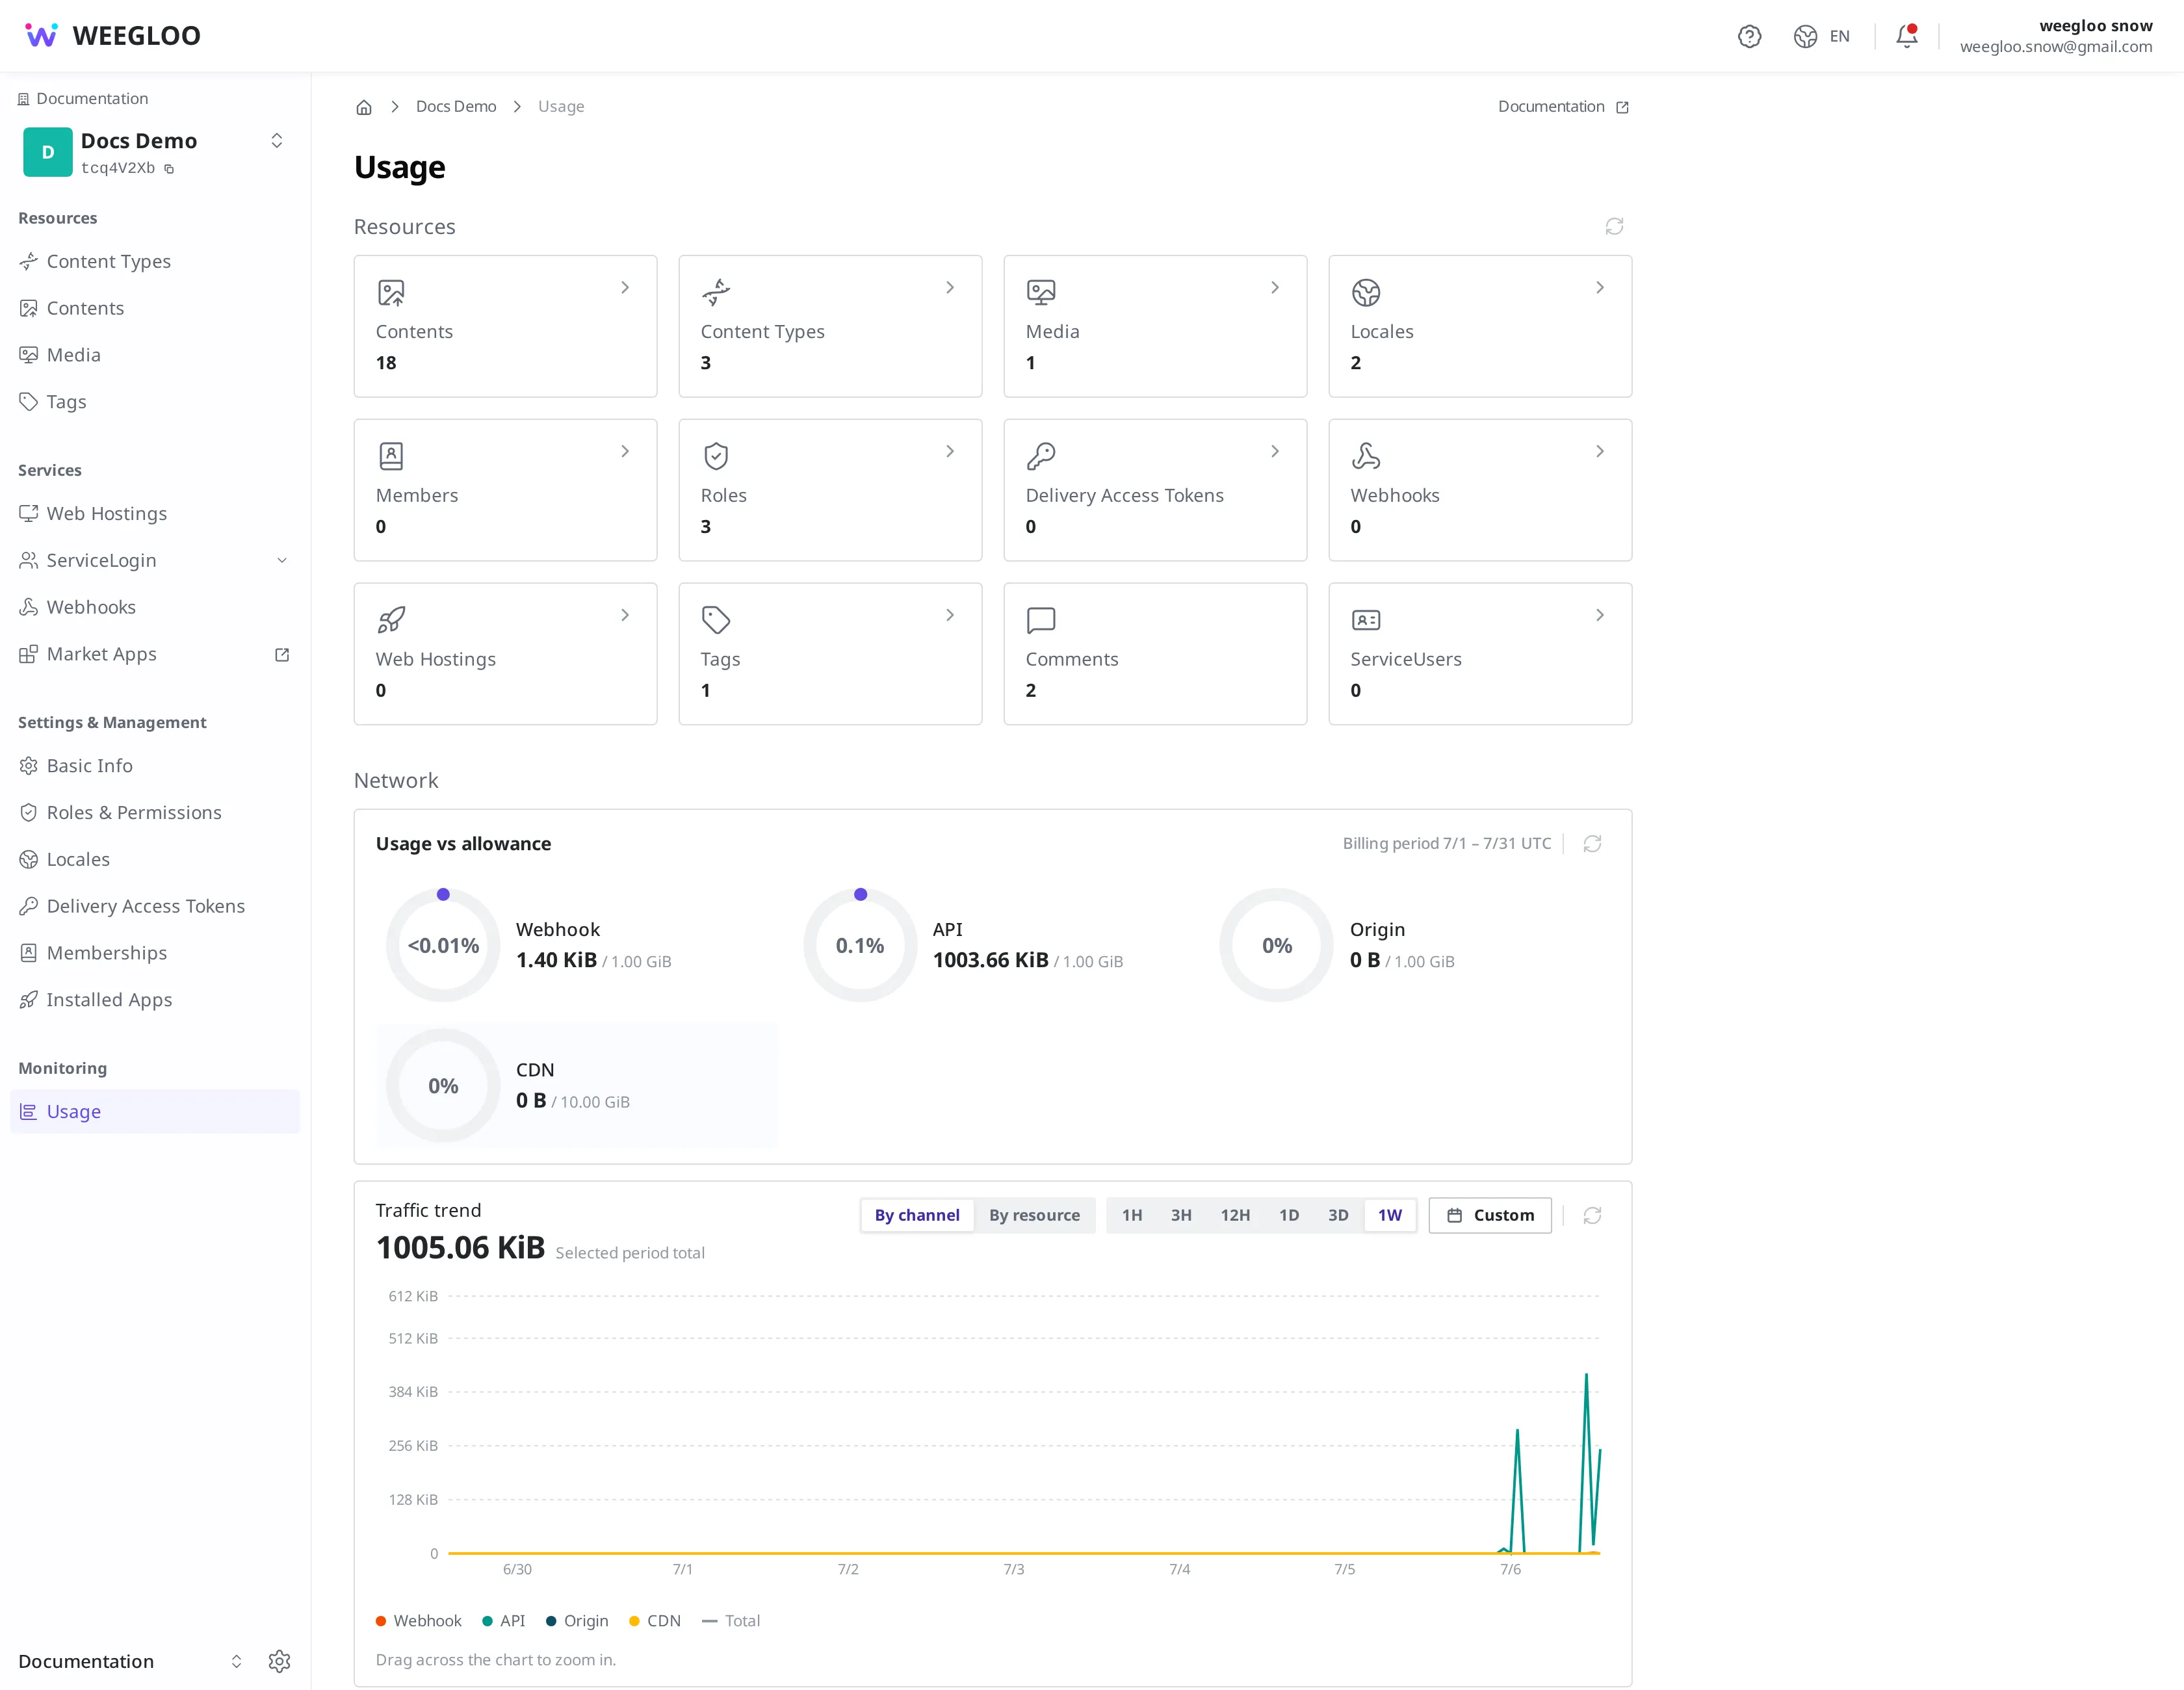The height and width of the screenshot is (1690, 2184).
Task: Toggle the Origin legend series
Action: pyautogui.click(x=577, y=1621)
